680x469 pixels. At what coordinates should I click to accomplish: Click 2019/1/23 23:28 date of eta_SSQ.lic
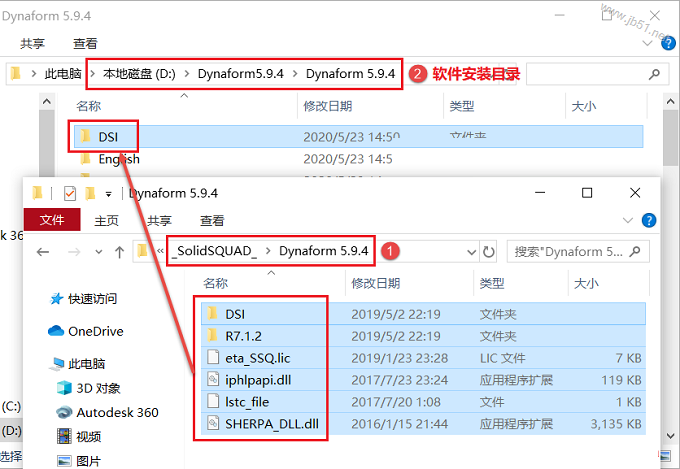[399, 358]
